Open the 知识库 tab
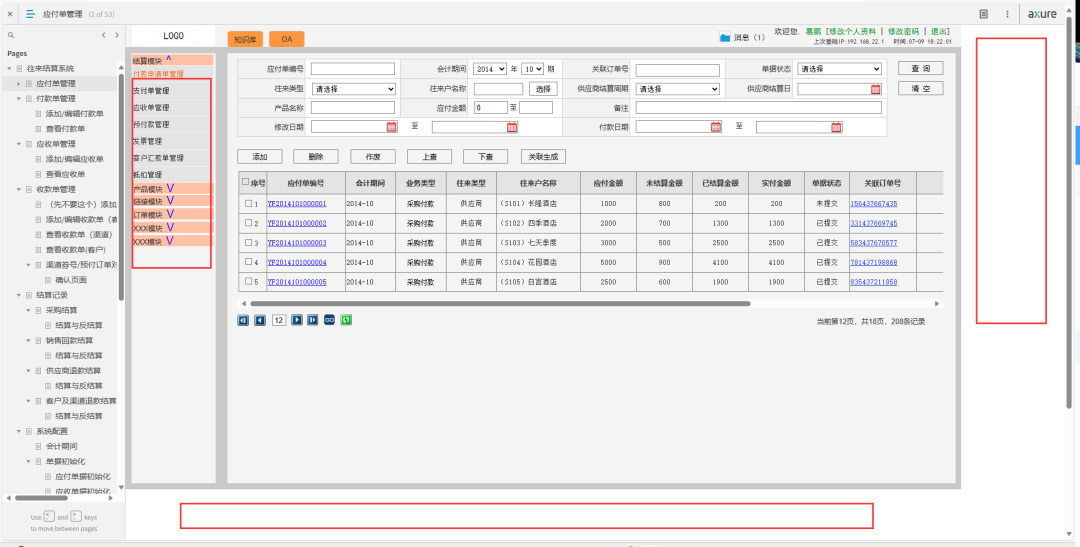 pyautogui.click(x=245, y=39)
